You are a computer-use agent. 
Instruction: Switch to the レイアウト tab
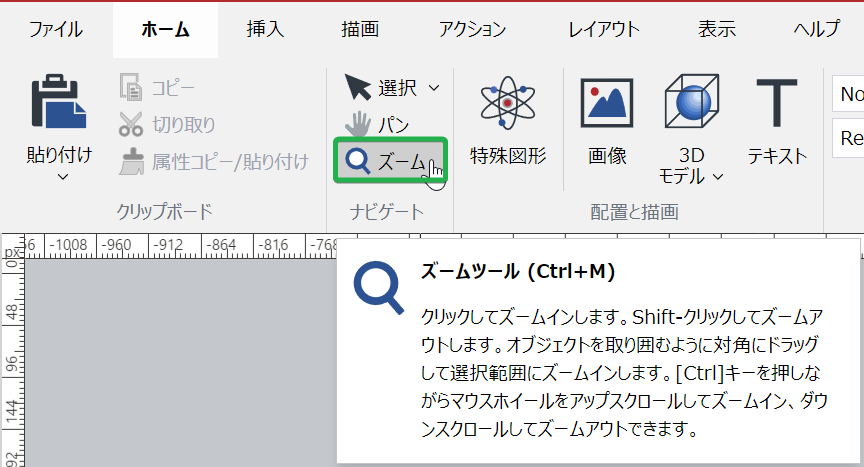pos(604,29)
